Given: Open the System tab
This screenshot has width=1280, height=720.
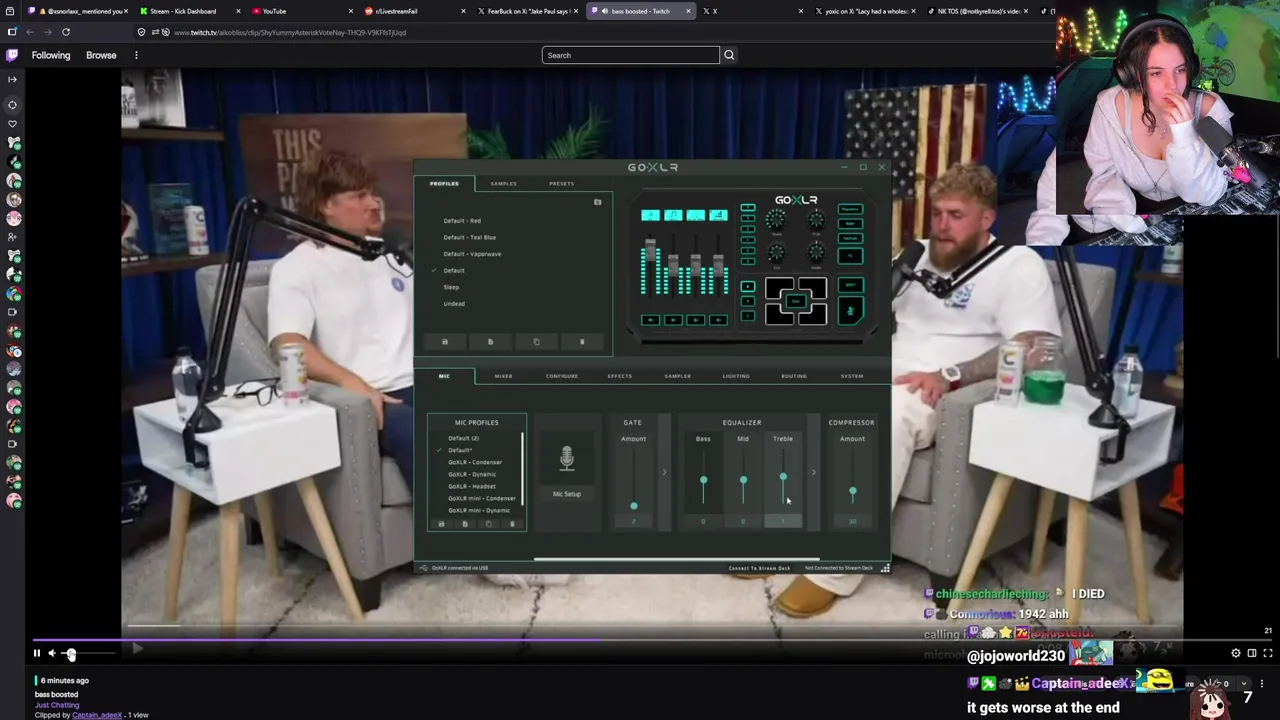Looking at the screenshot, I should coord(852,376).
